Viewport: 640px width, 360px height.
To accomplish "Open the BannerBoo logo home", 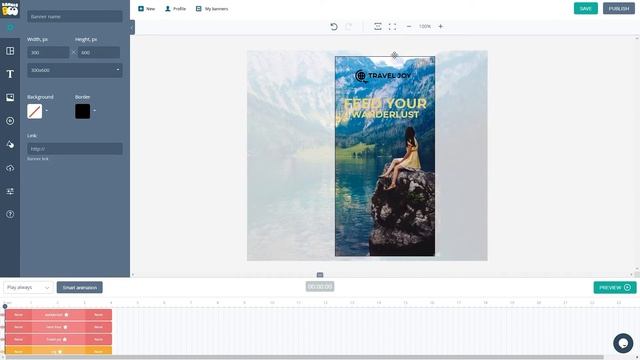I will pos(10,8).
